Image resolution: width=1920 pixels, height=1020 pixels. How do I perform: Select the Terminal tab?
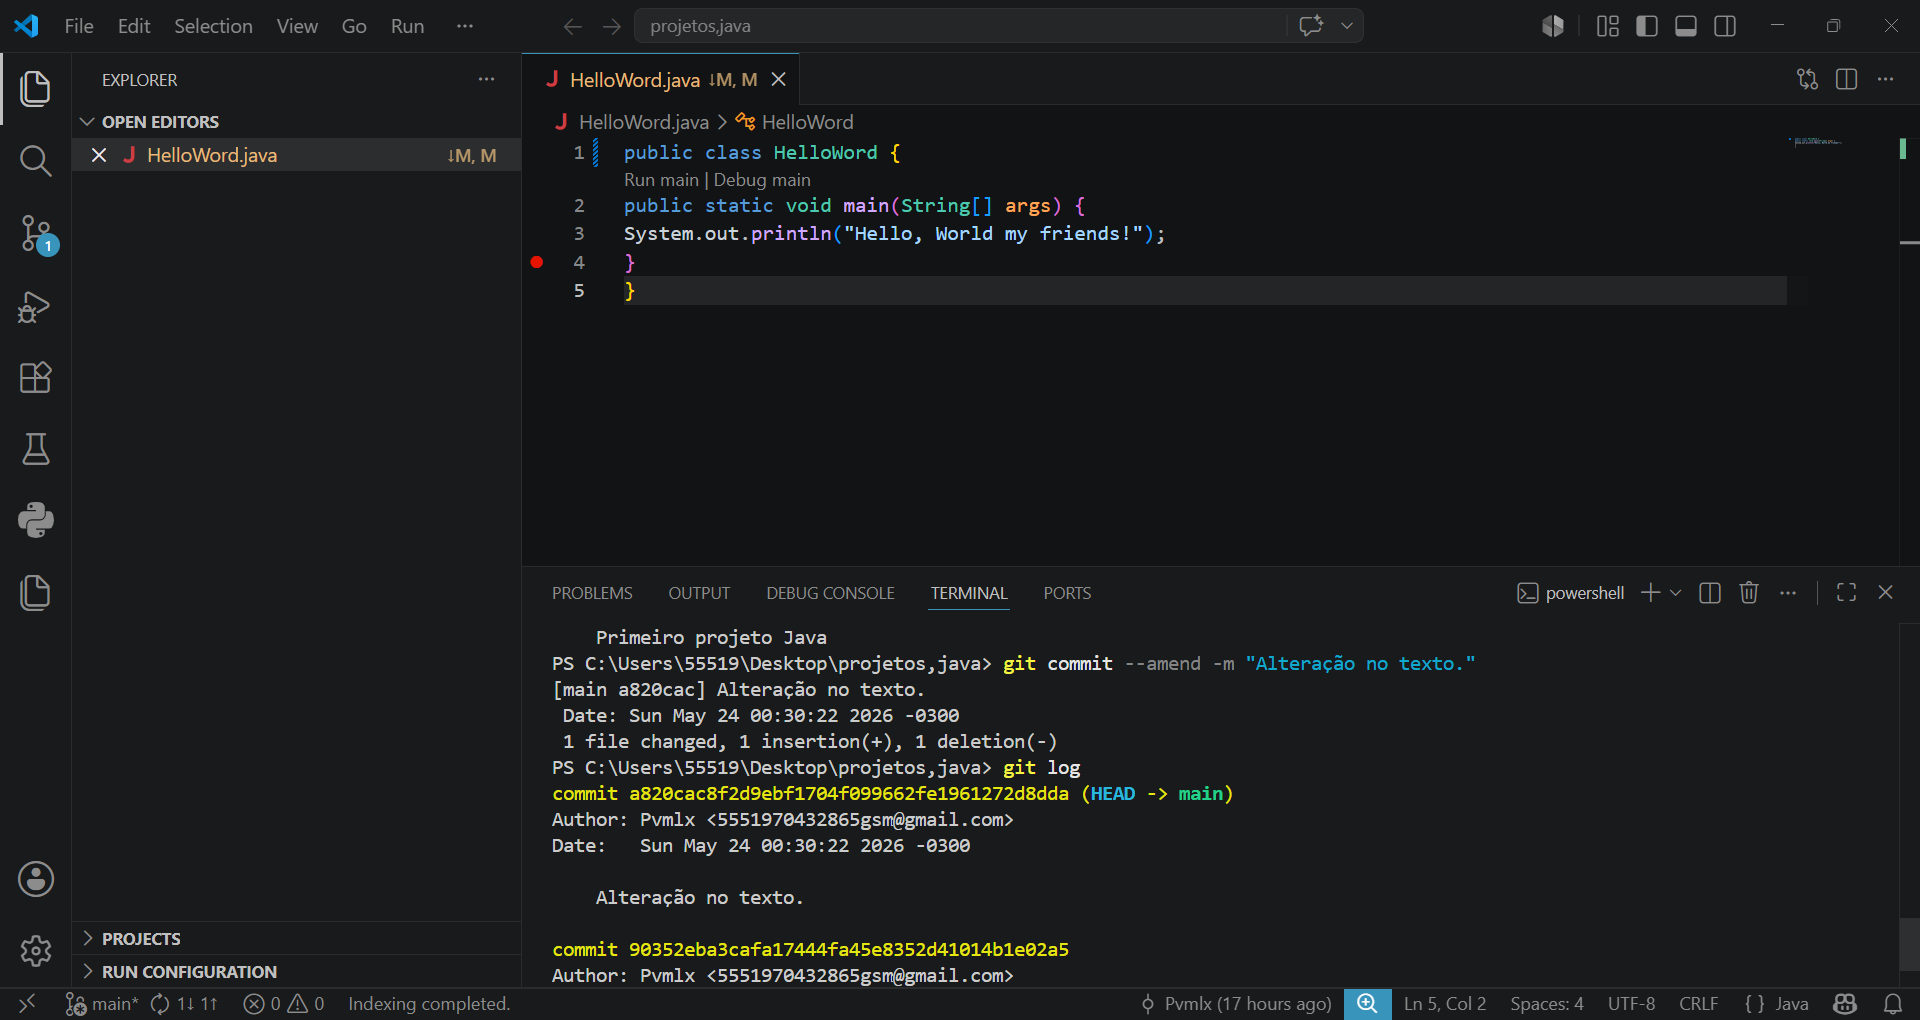pyautogui.click(x=969, y=593)
